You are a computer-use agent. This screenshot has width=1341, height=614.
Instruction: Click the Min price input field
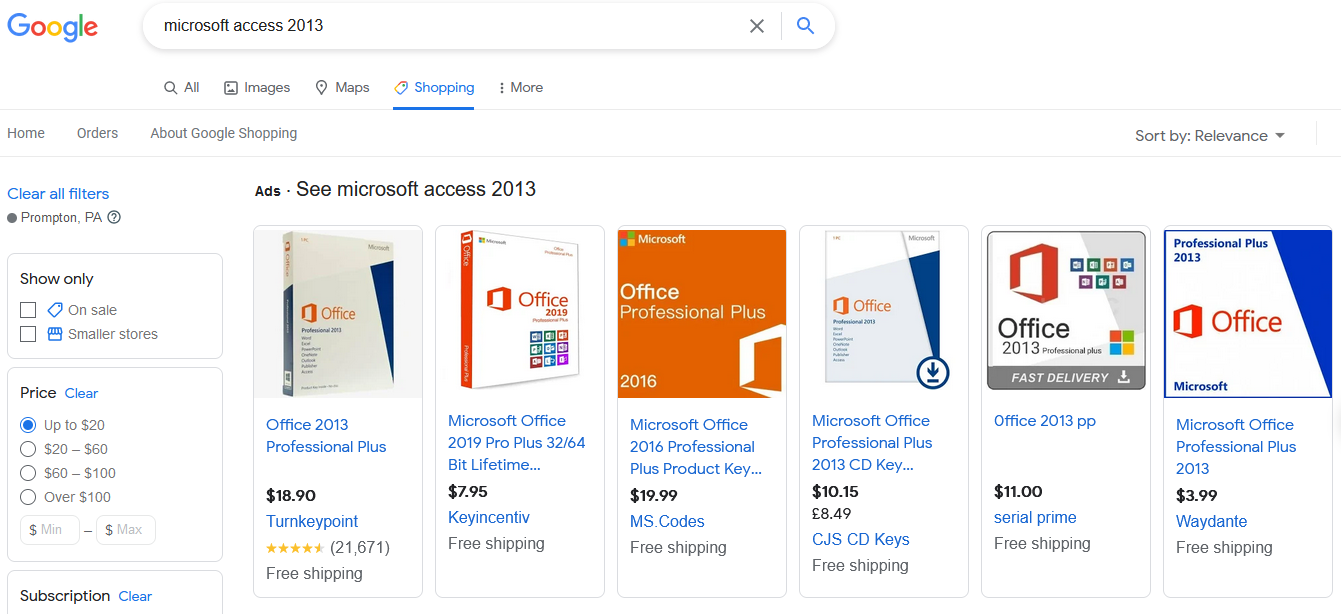click(50, 530)
